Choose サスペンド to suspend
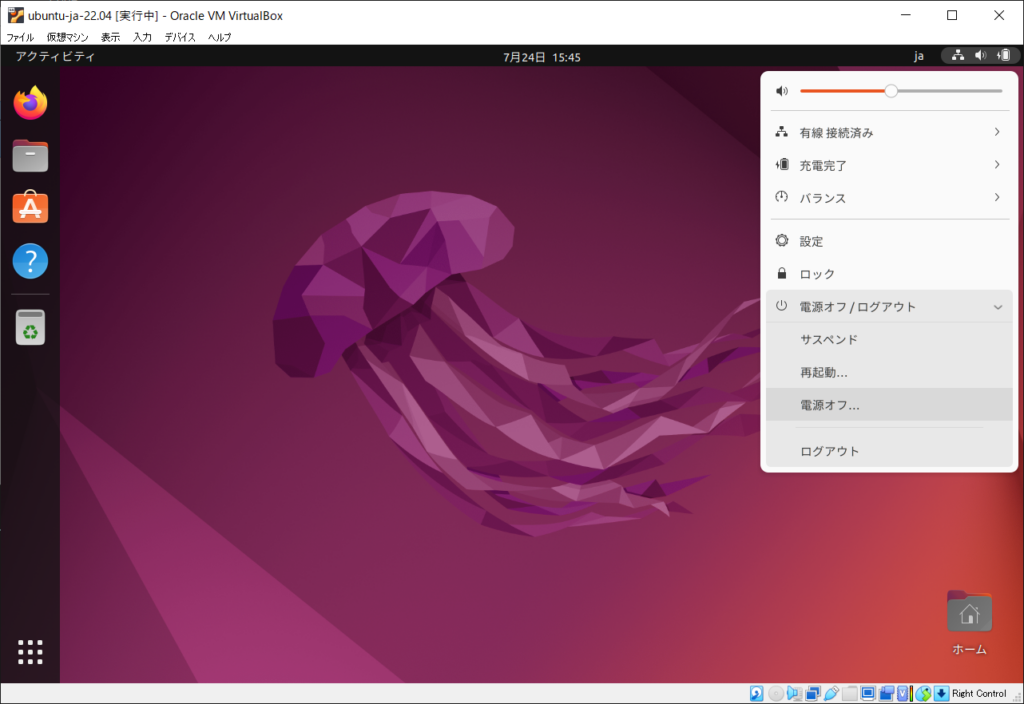This screenshot has height=704, width=1024. click(x=829, y=339)
